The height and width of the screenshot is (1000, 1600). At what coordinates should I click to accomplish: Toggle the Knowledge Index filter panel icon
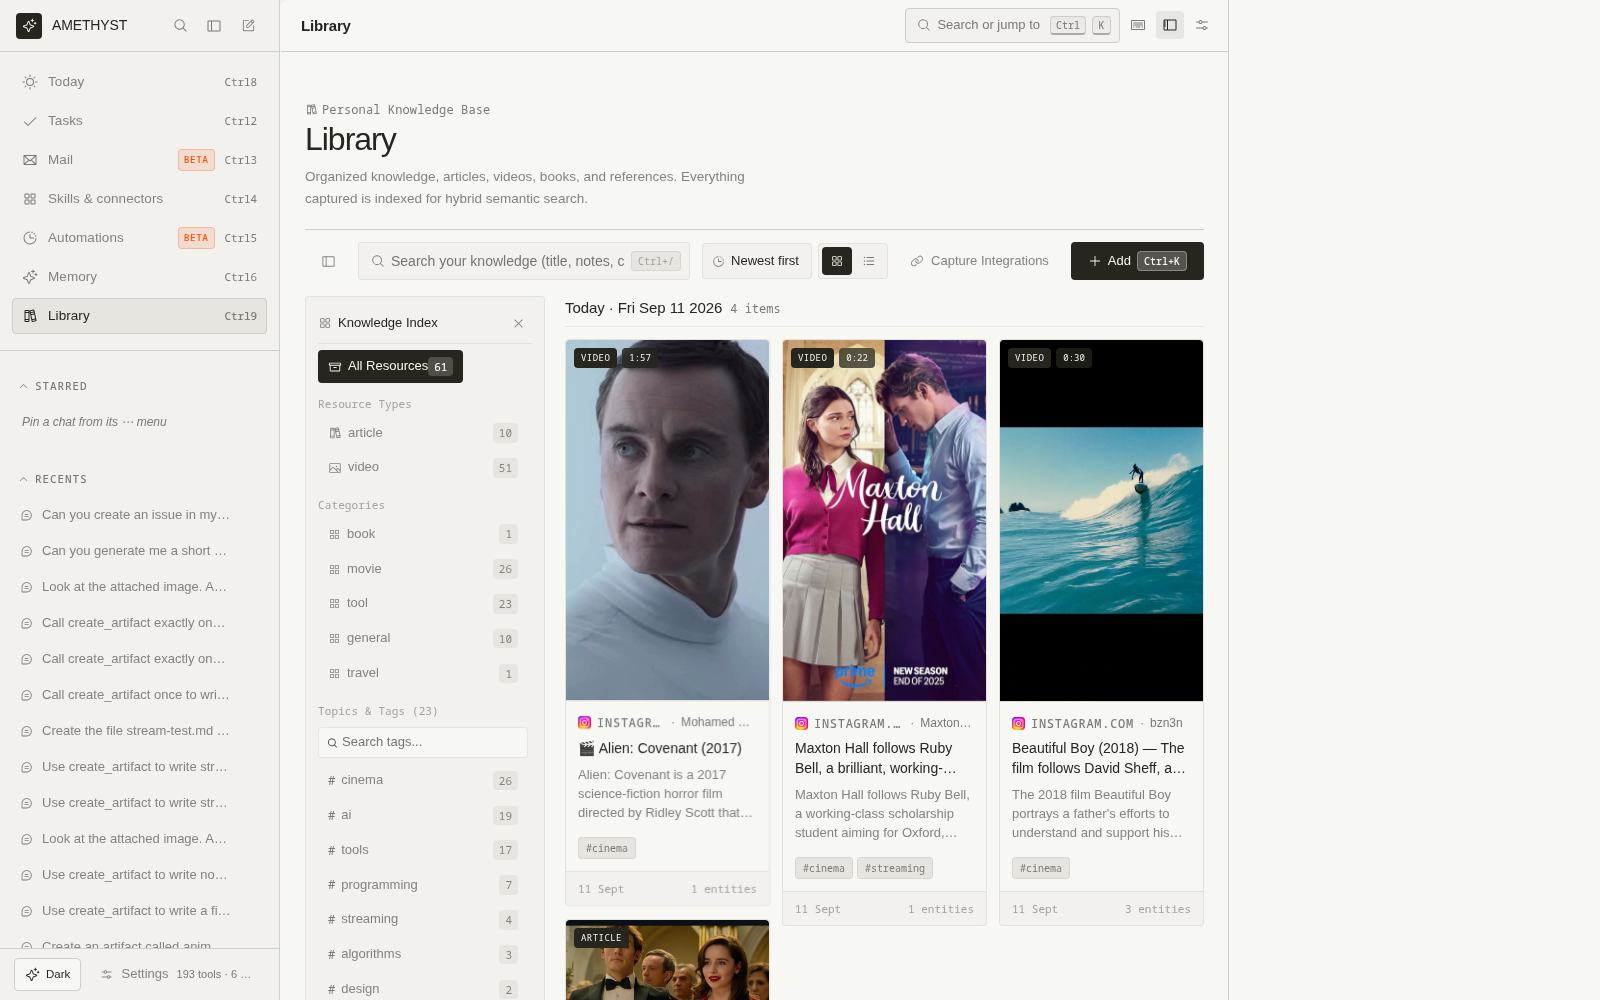point(328,261)
